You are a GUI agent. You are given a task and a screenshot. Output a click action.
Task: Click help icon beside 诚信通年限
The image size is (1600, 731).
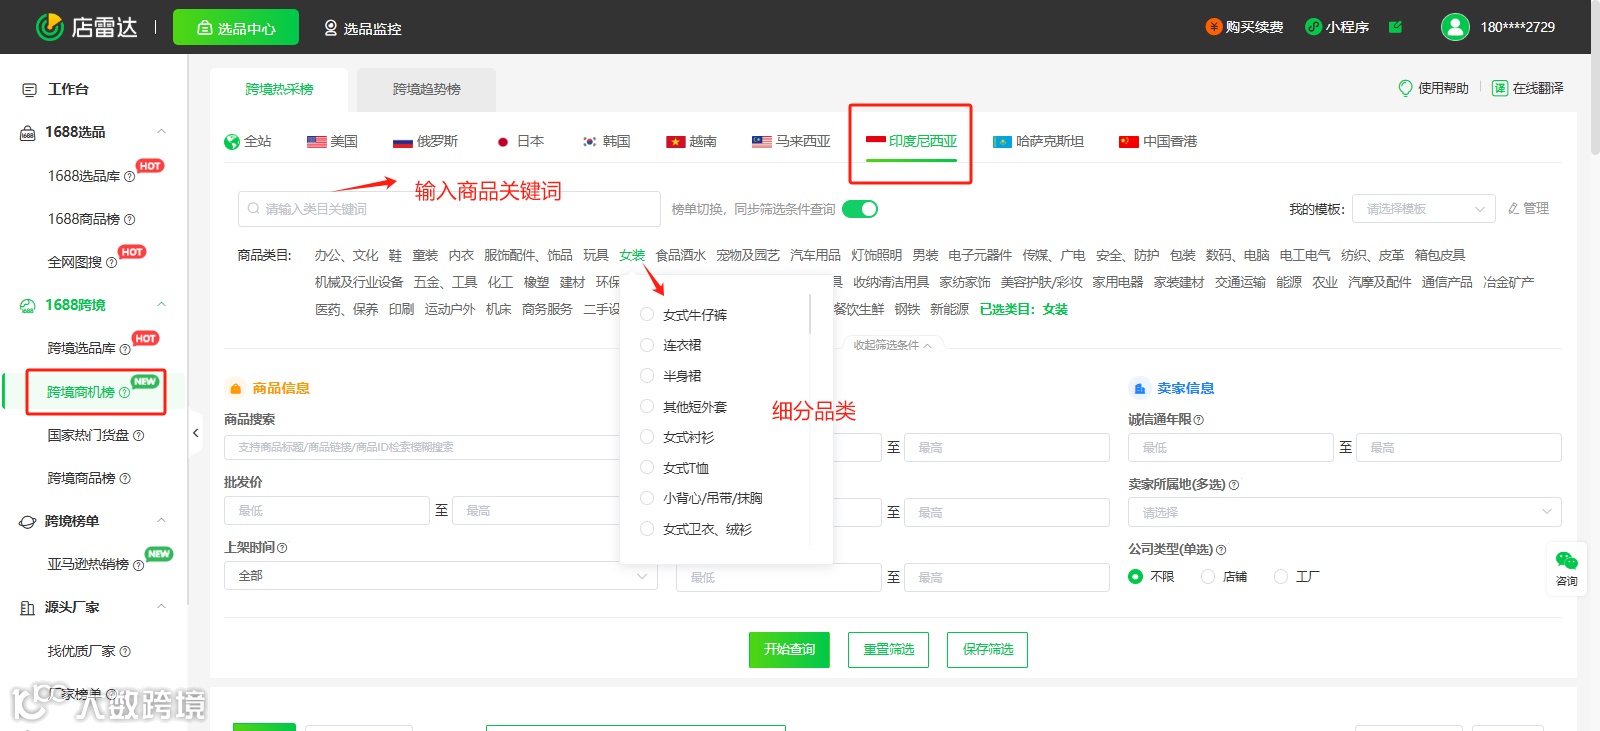point(1199,420)
